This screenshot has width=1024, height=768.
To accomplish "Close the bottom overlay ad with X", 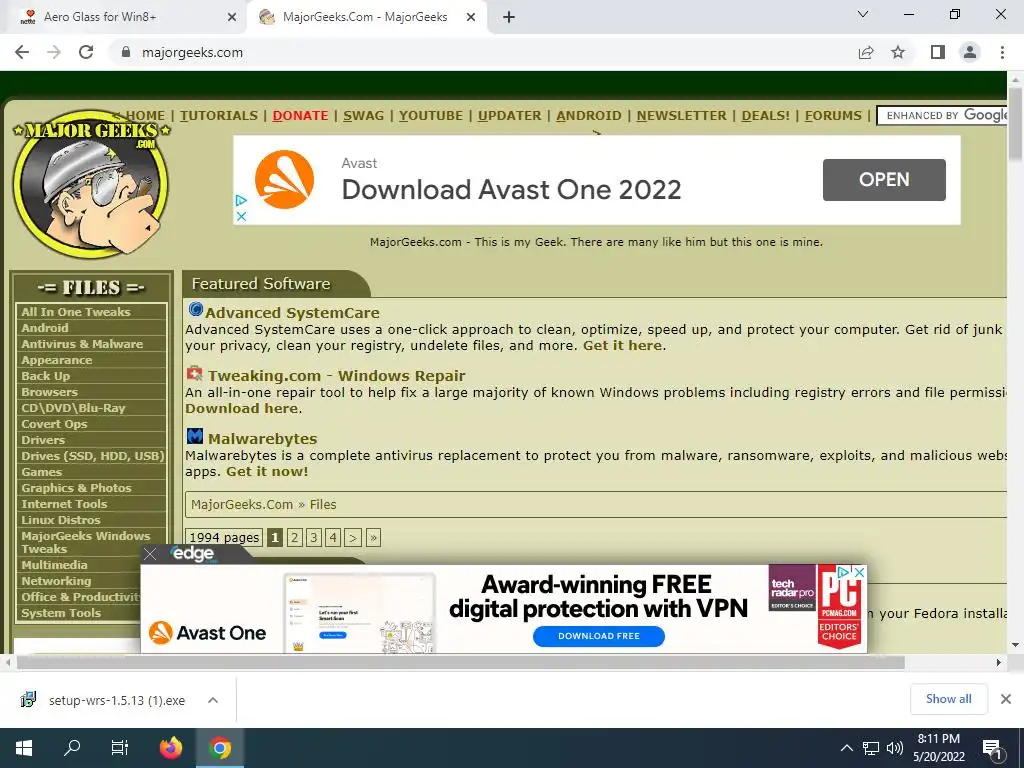I will (x=150, y=554).
